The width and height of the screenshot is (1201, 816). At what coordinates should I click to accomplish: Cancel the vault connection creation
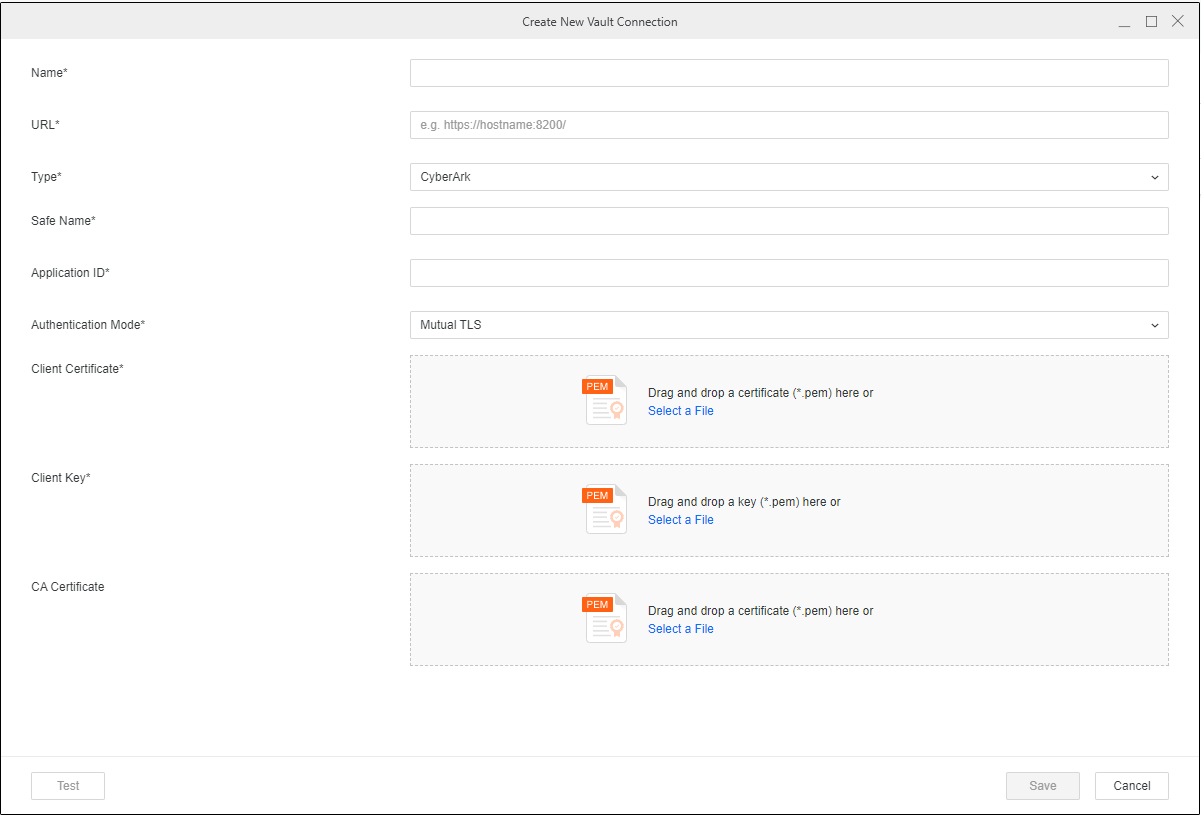point(1131,786)
